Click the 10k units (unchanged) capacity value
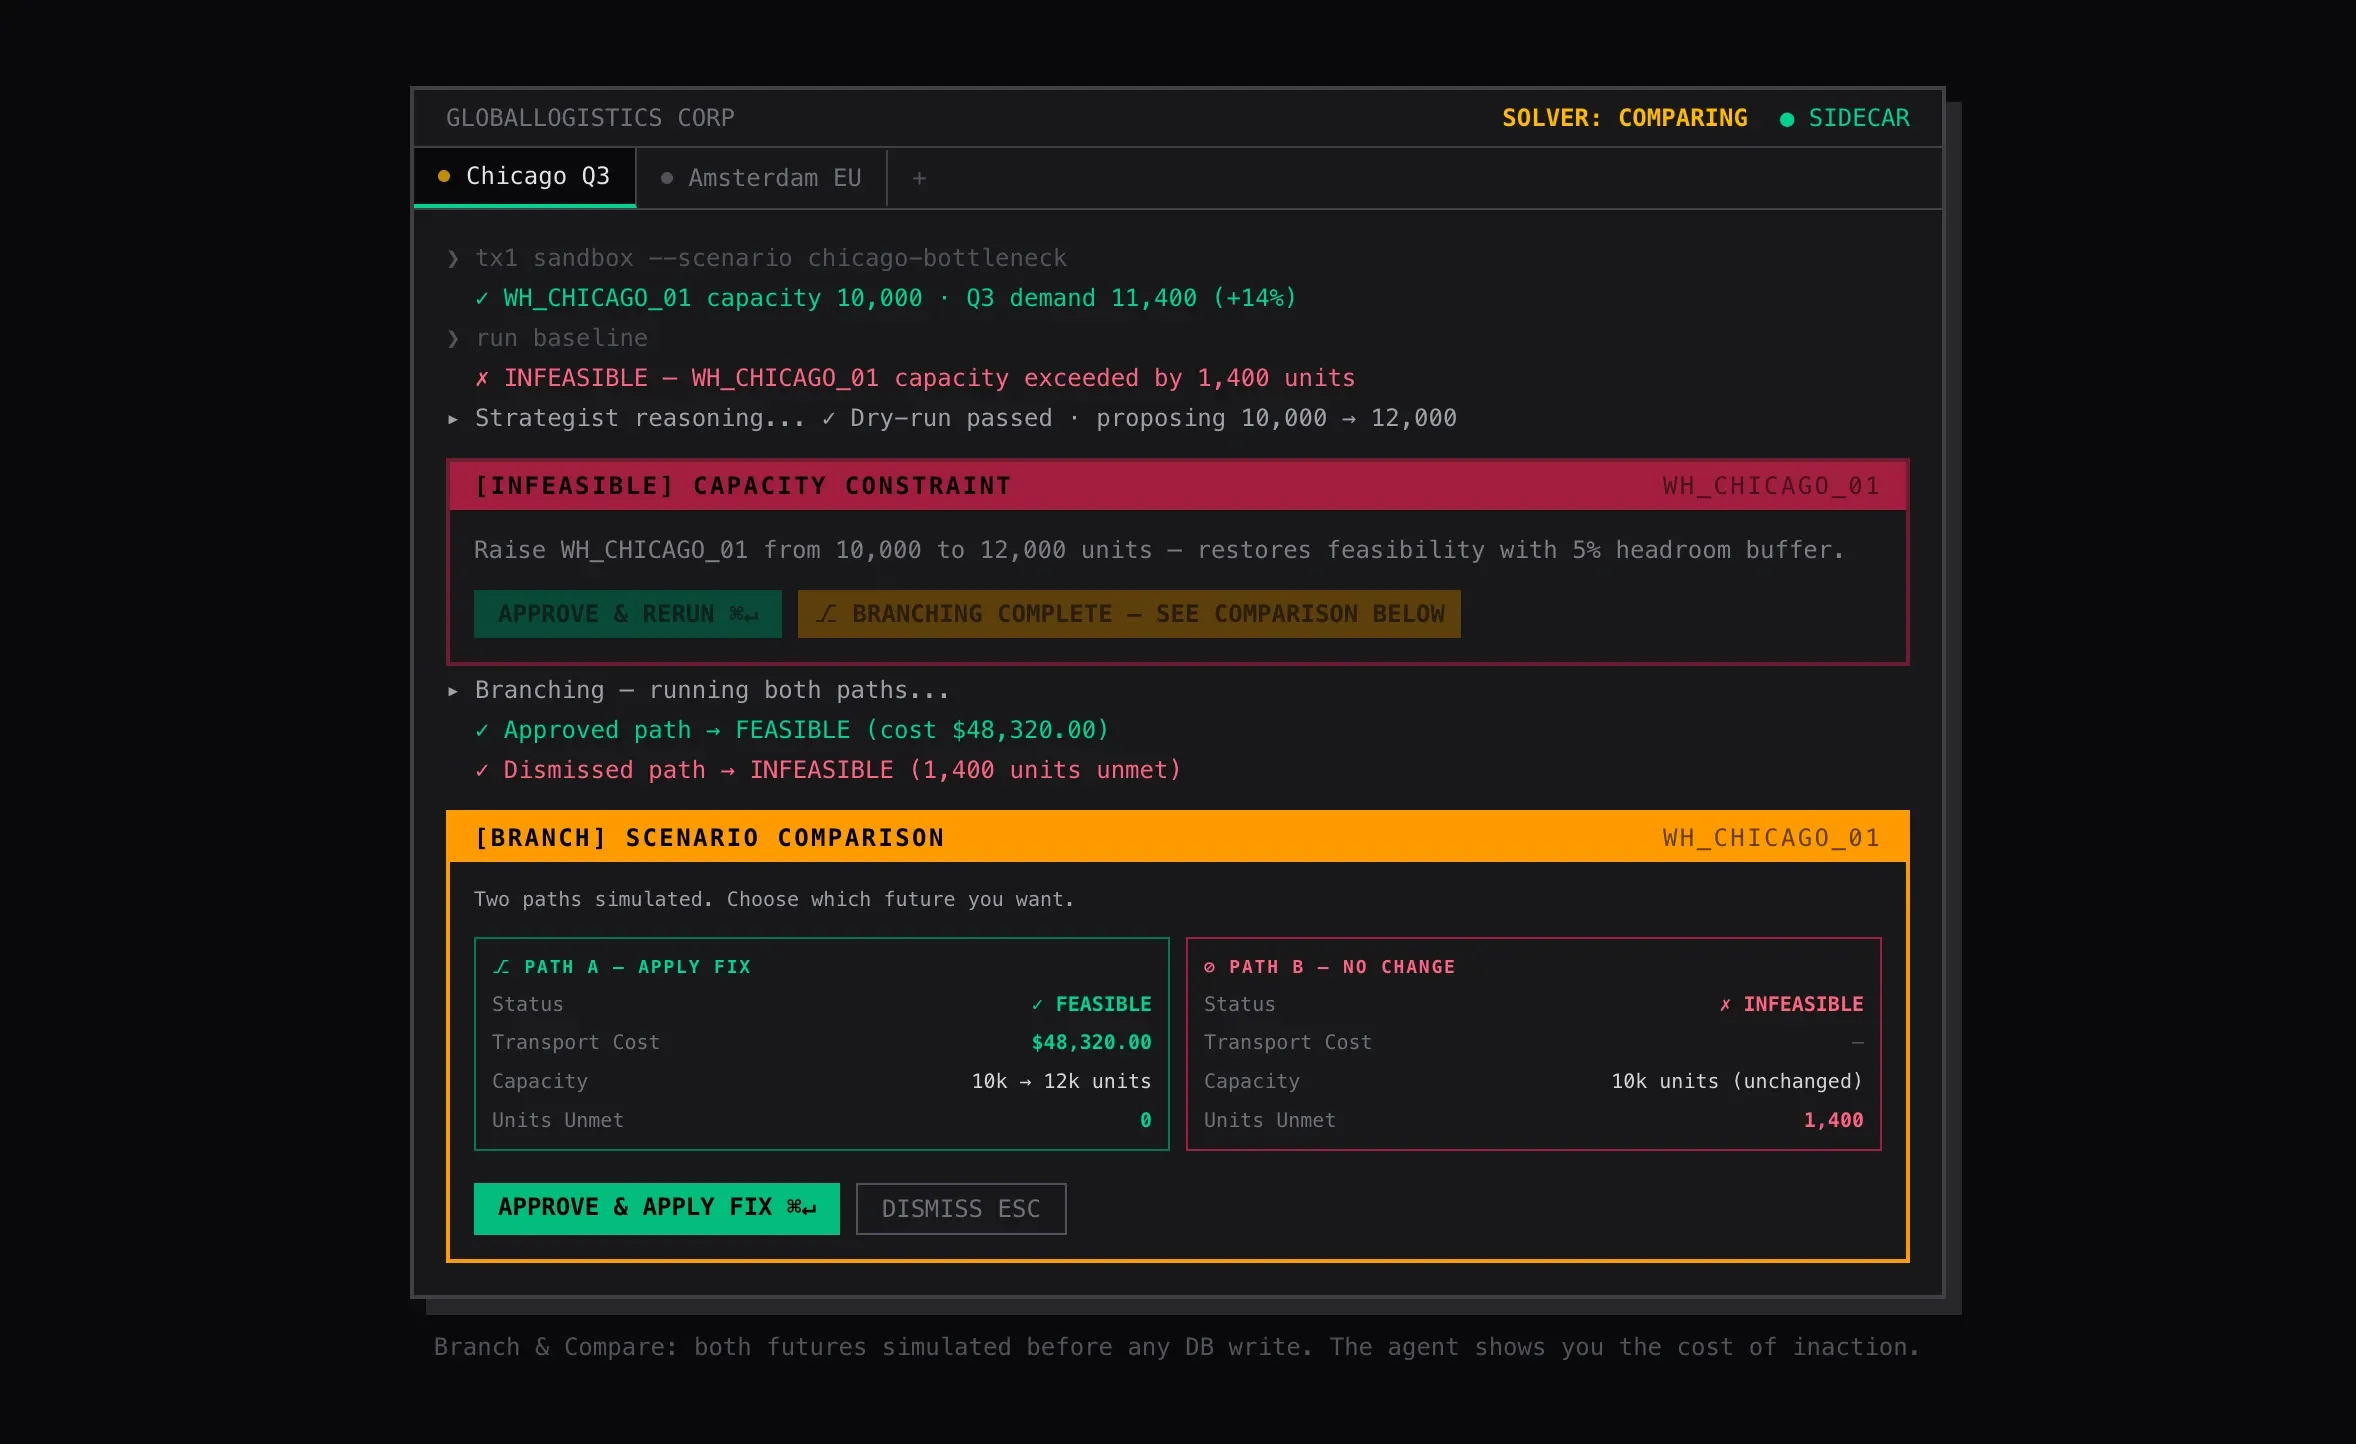This screenshot has height=1444, width=2356. pyautogui.click(x=1737, y=1081)
